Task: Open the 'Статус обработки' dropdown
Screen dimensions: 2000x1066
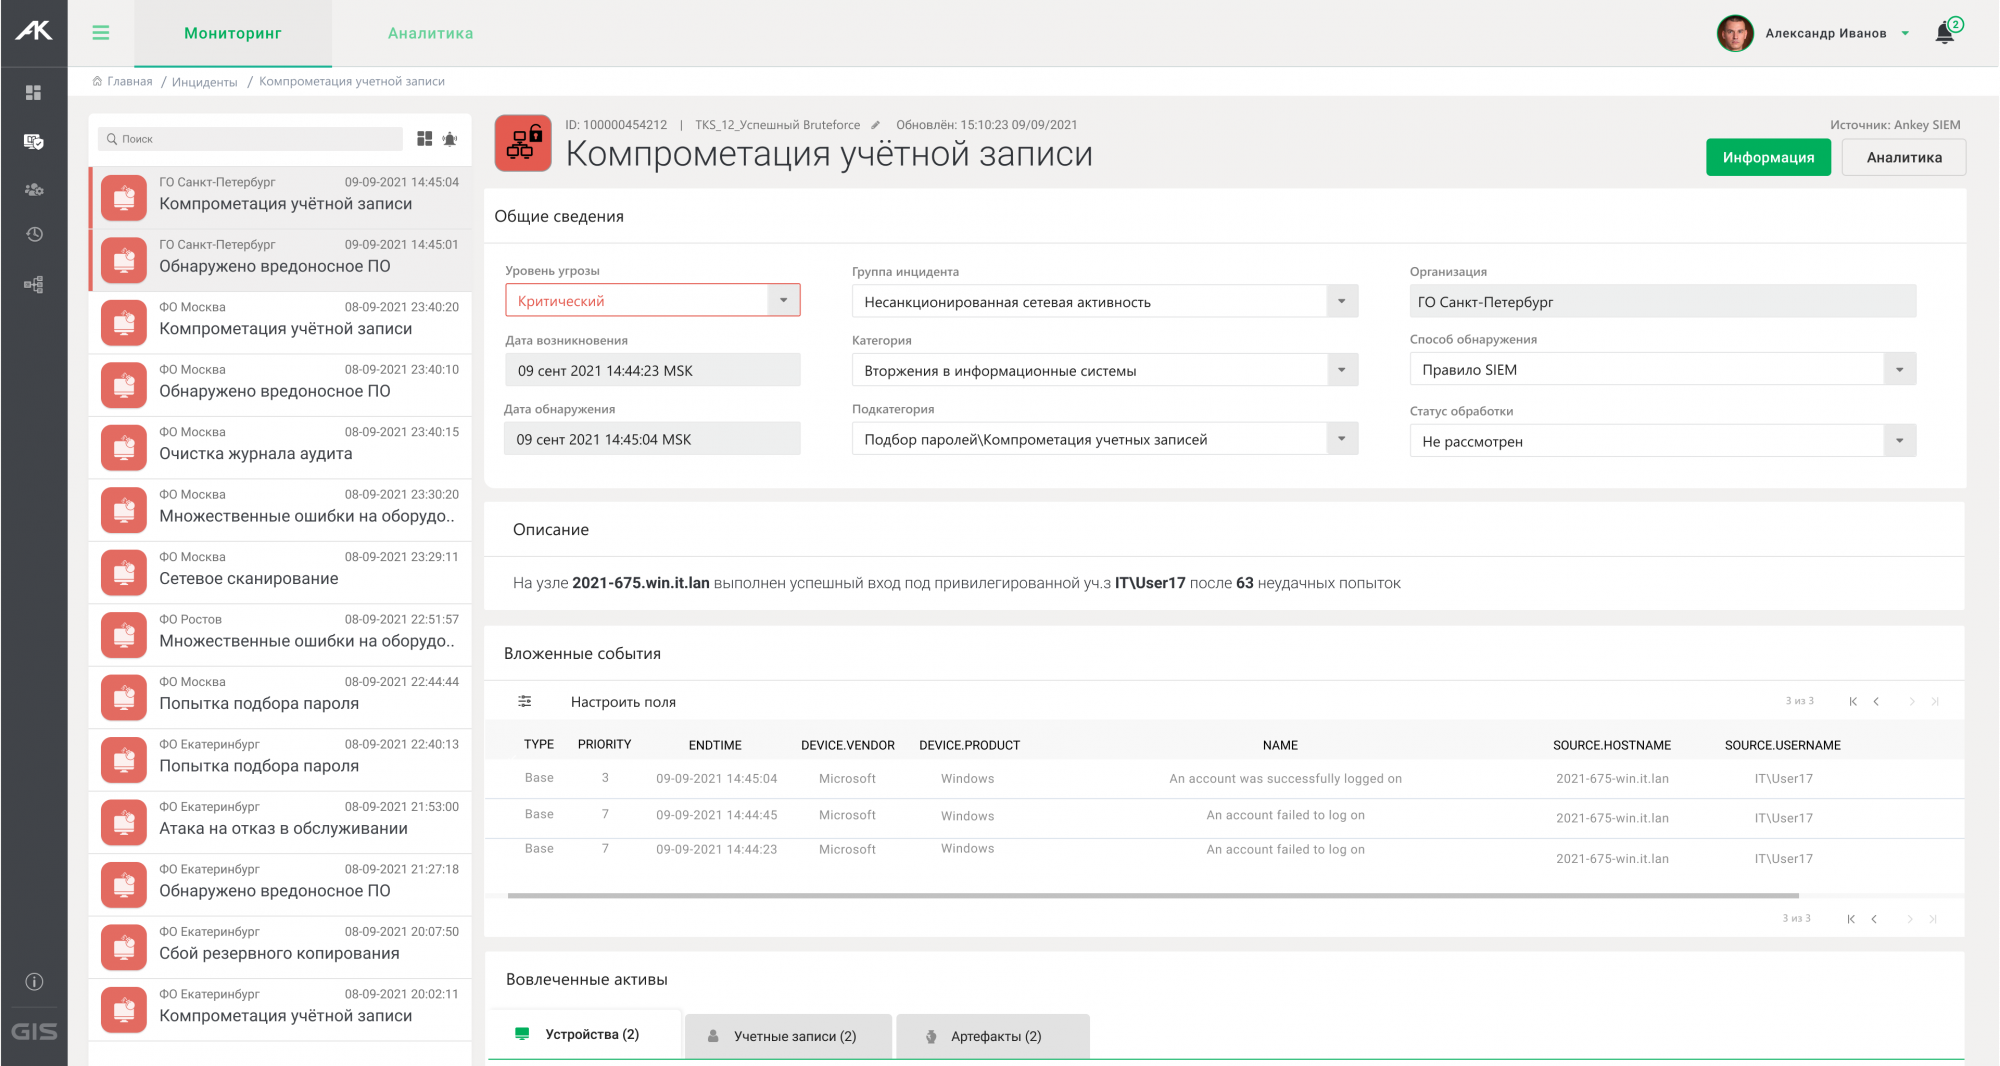Action: click(1899, 441)
